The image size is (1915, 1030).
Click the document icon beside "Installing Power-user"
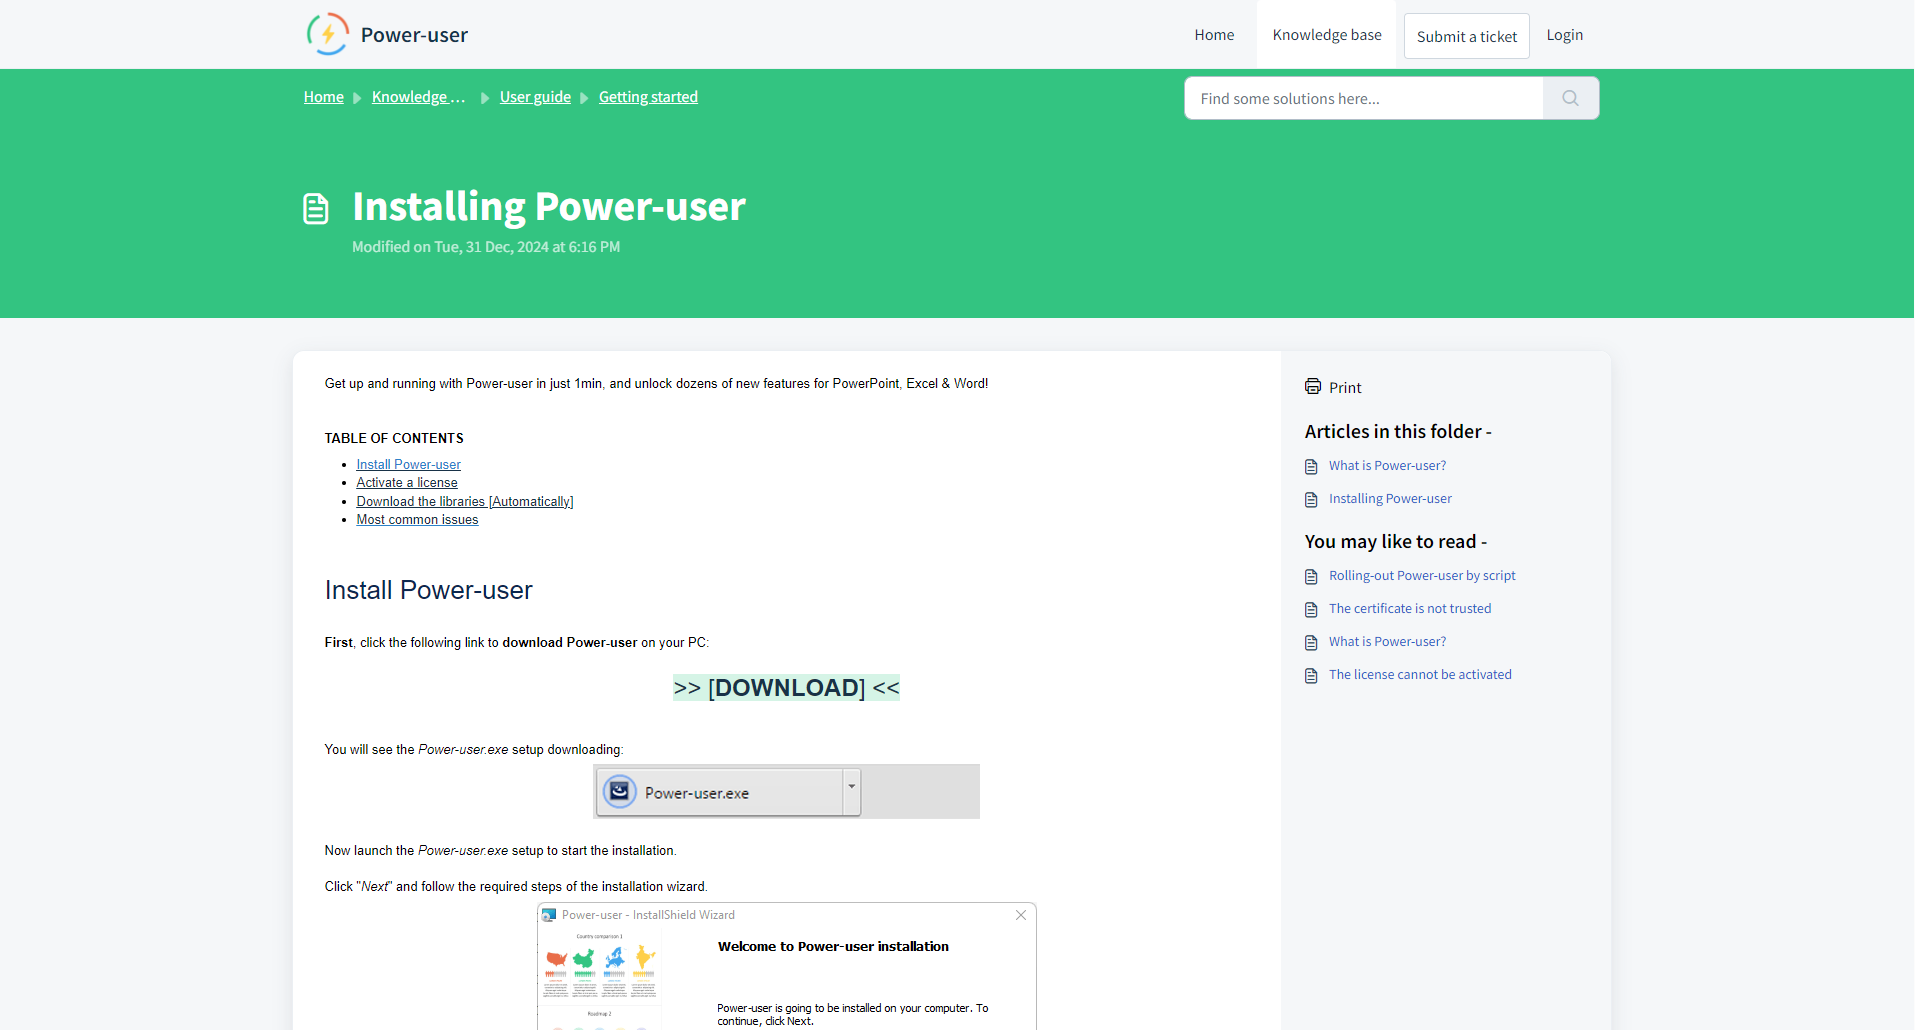(x=1311, y=499)
